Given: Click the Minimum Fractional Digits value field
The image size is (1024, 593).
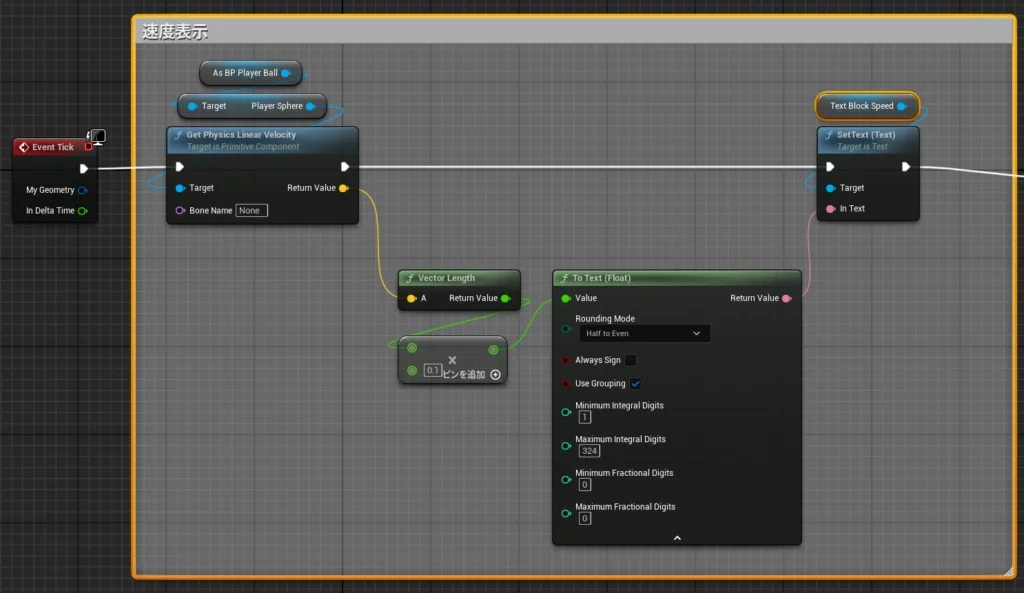Looking at the screenshot, I should [x=585, y=485].
